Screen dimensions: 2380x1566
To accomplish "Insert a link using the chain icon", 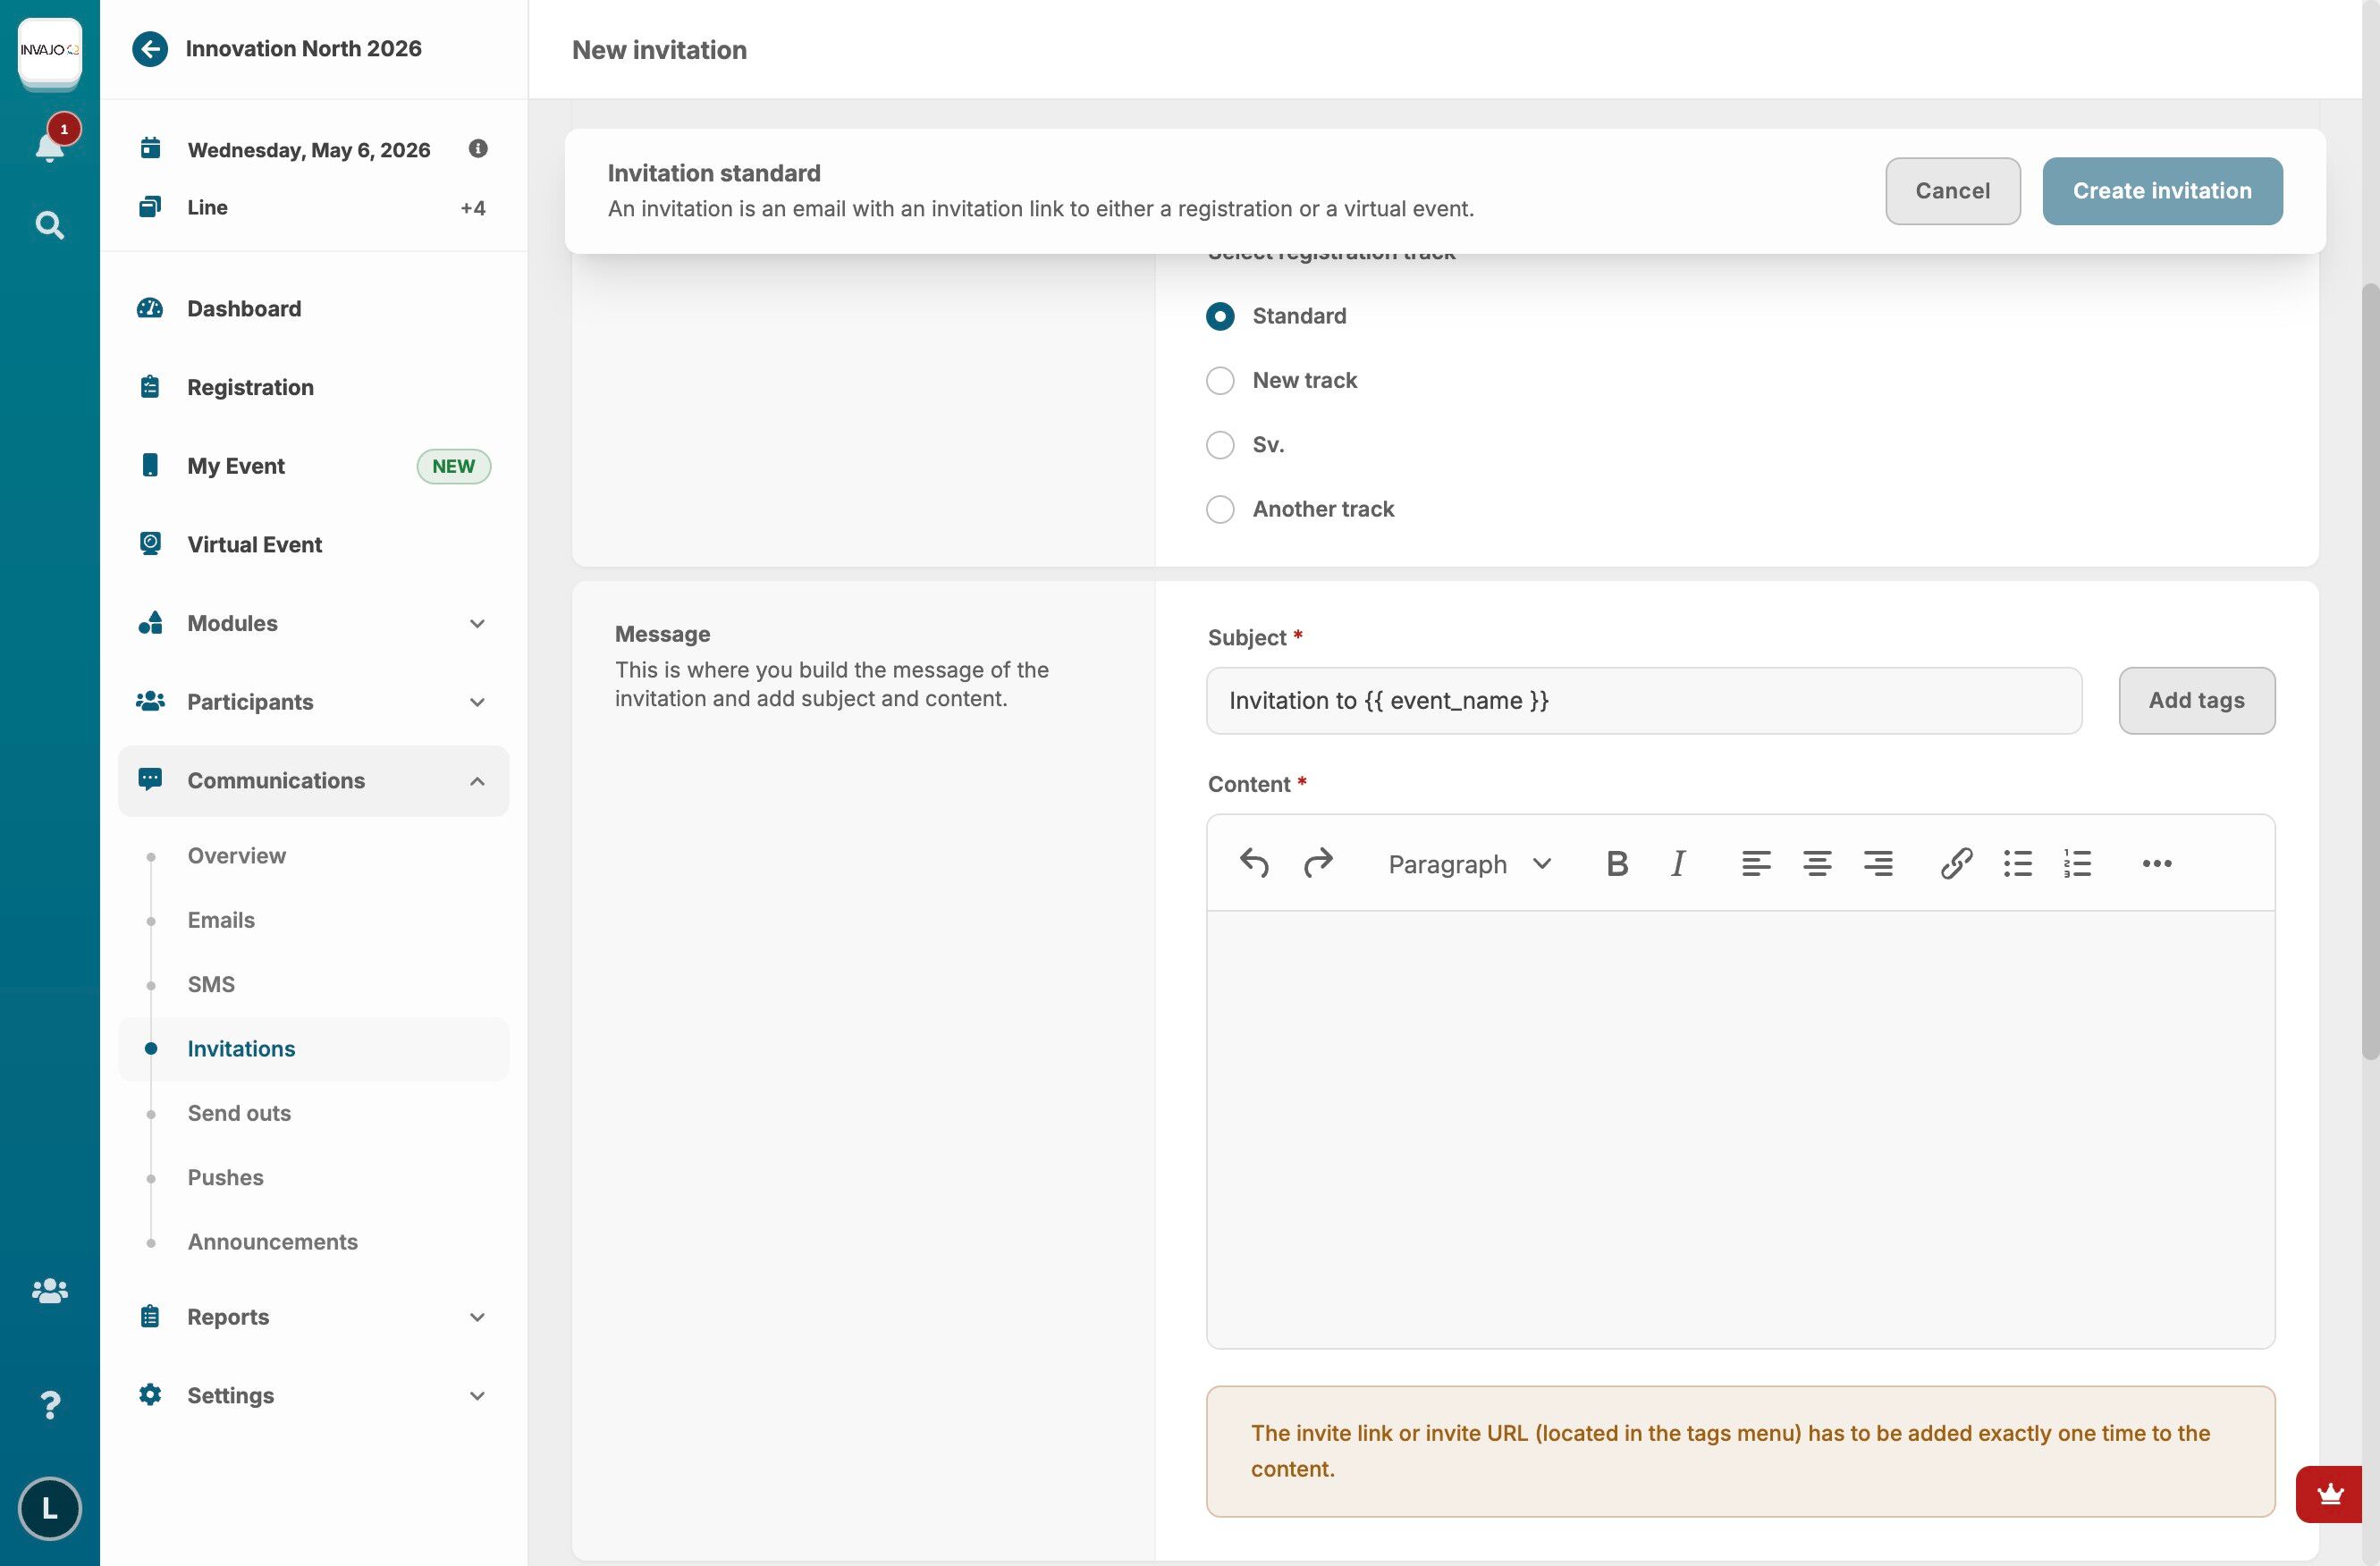I will [x=1956, y=863].
